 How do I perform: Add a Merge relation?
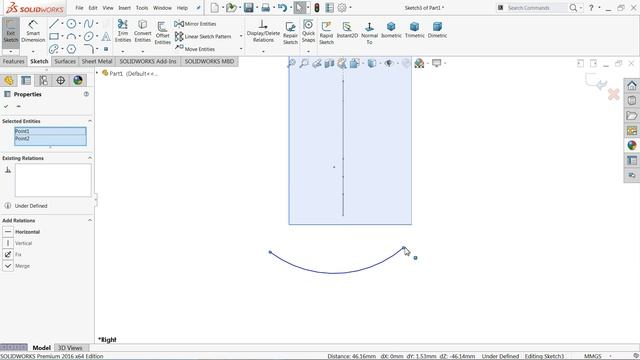16,266
